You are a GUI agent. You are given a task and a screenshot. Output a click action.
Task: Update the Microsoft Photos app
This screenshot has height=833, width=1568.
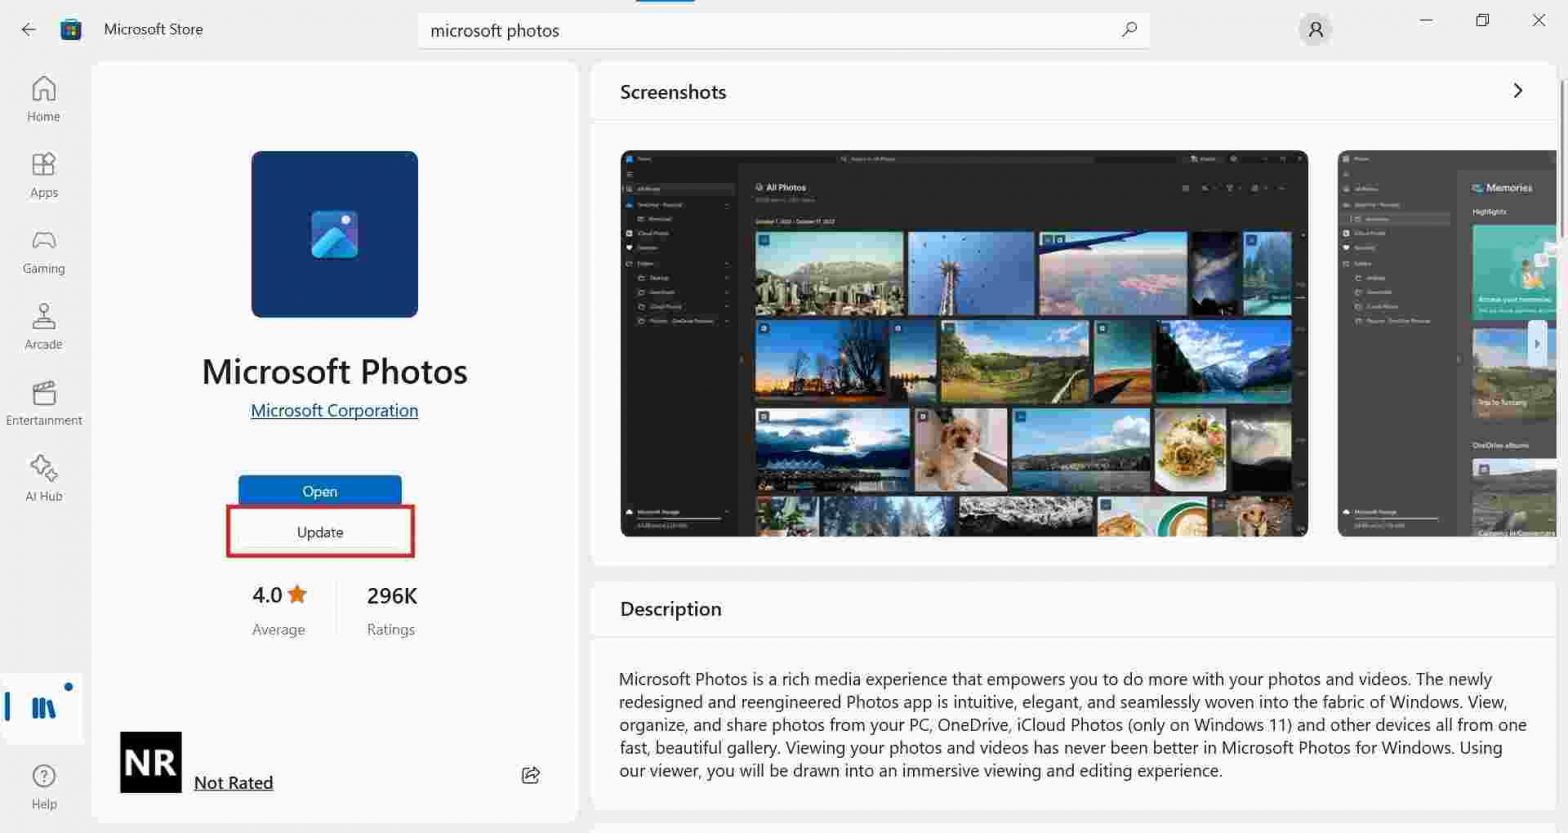(320, 532)
